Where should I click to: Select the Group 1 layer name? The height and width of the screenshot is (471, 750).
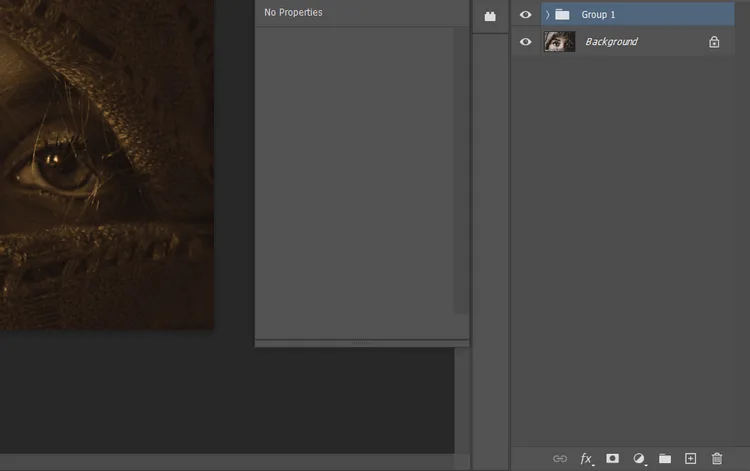pos(598,15)
